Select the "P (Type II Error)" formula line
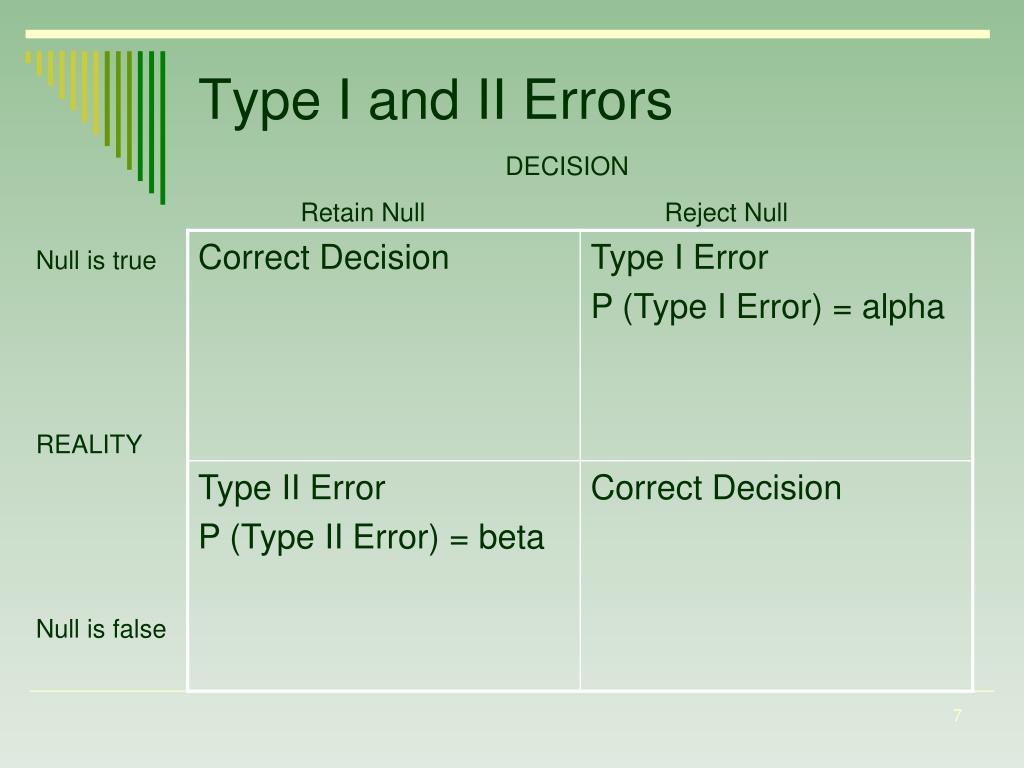1024x768 pixels. click(x=371, y=538)
